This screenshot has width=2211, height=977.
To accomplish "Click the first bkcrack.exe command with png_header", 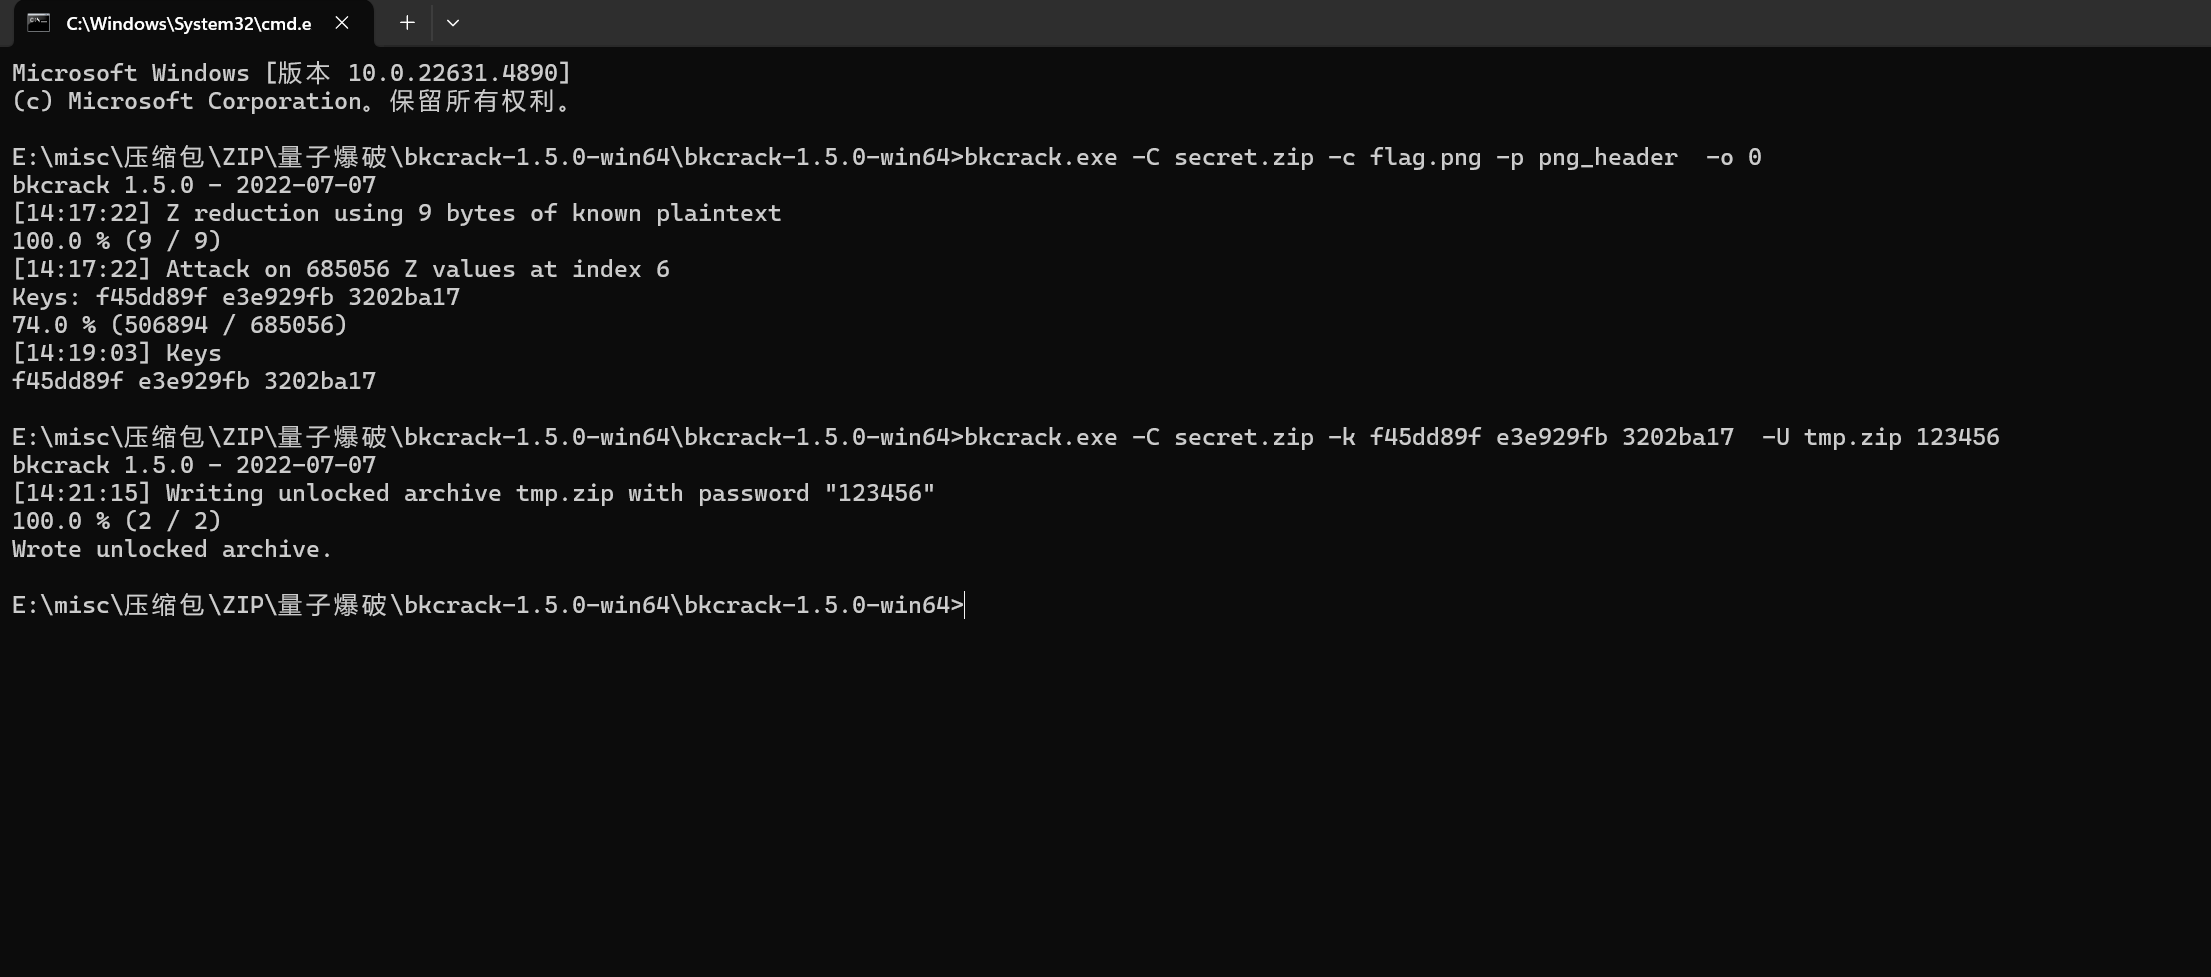I will (1362, 157).
